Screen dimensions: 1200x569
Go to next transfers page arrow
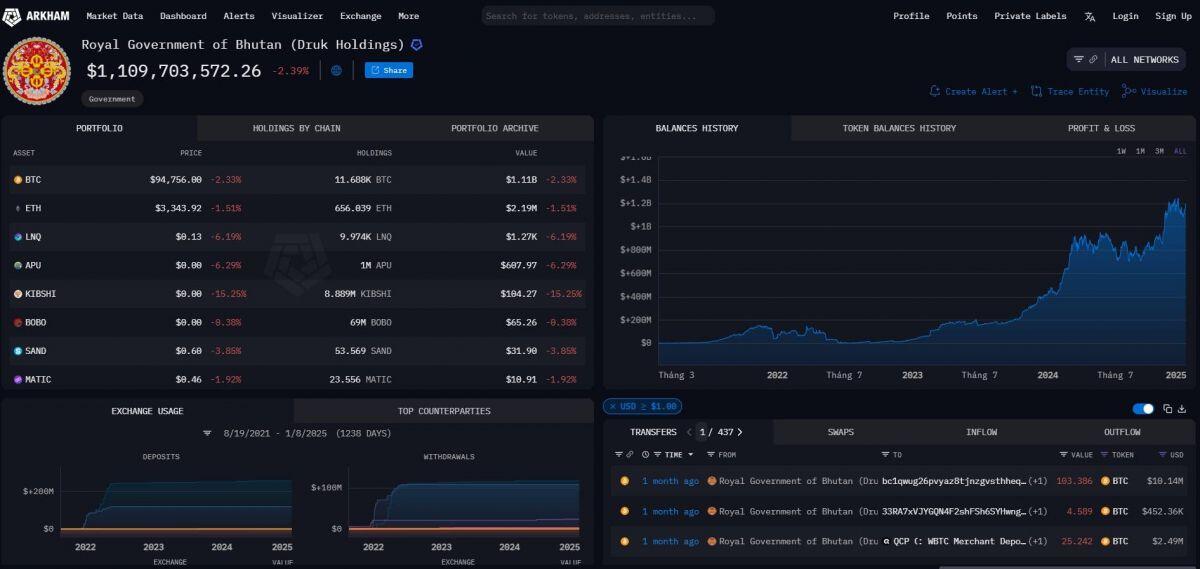pyautogui.click(x=740, y=432)
